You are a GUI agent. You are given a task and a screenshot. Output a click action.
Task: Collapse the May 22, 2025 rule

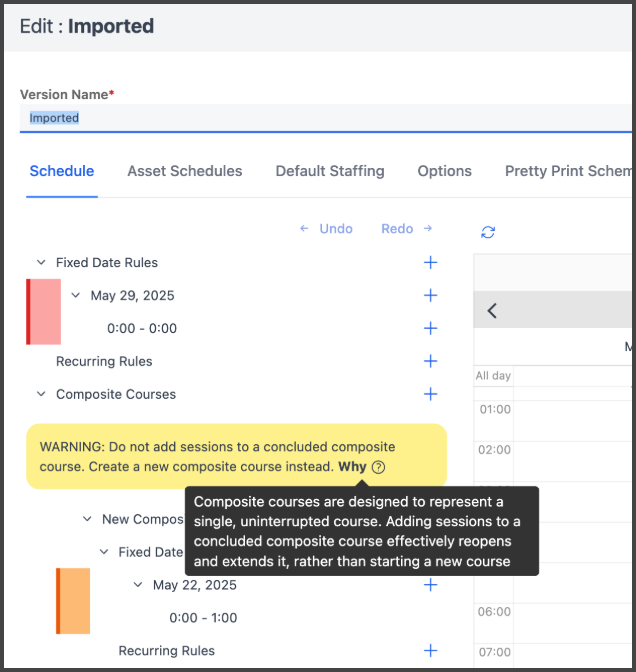pyautogui.click(x=138, y=585)
